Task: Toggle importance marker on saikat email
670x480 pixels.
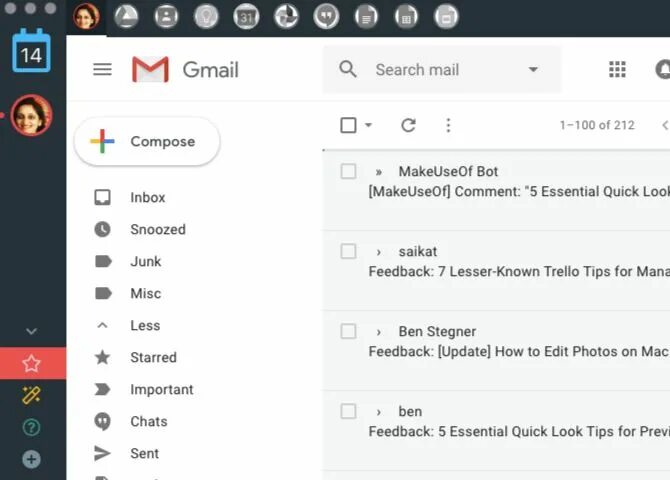Action: tap(378, 252)
